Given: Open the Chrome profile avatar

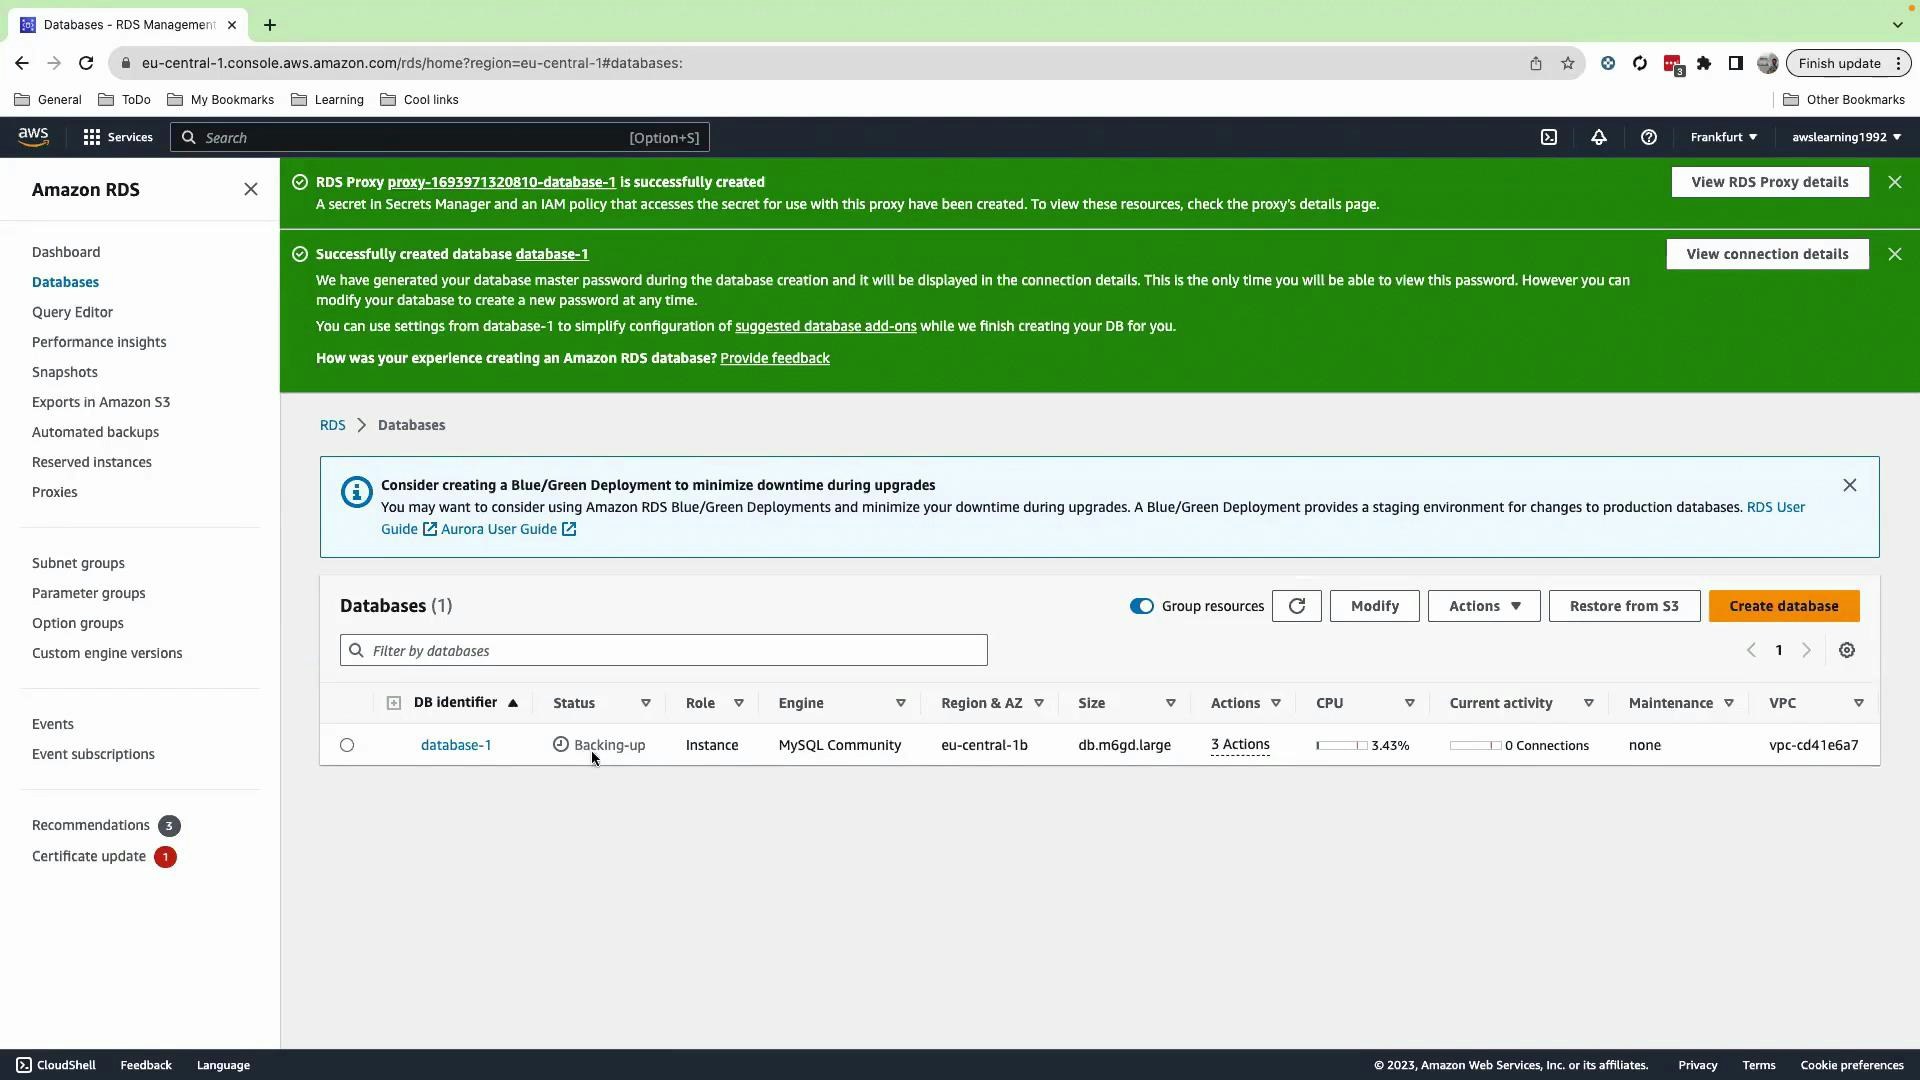Looking at the screenshot, I should point(1768,63).
